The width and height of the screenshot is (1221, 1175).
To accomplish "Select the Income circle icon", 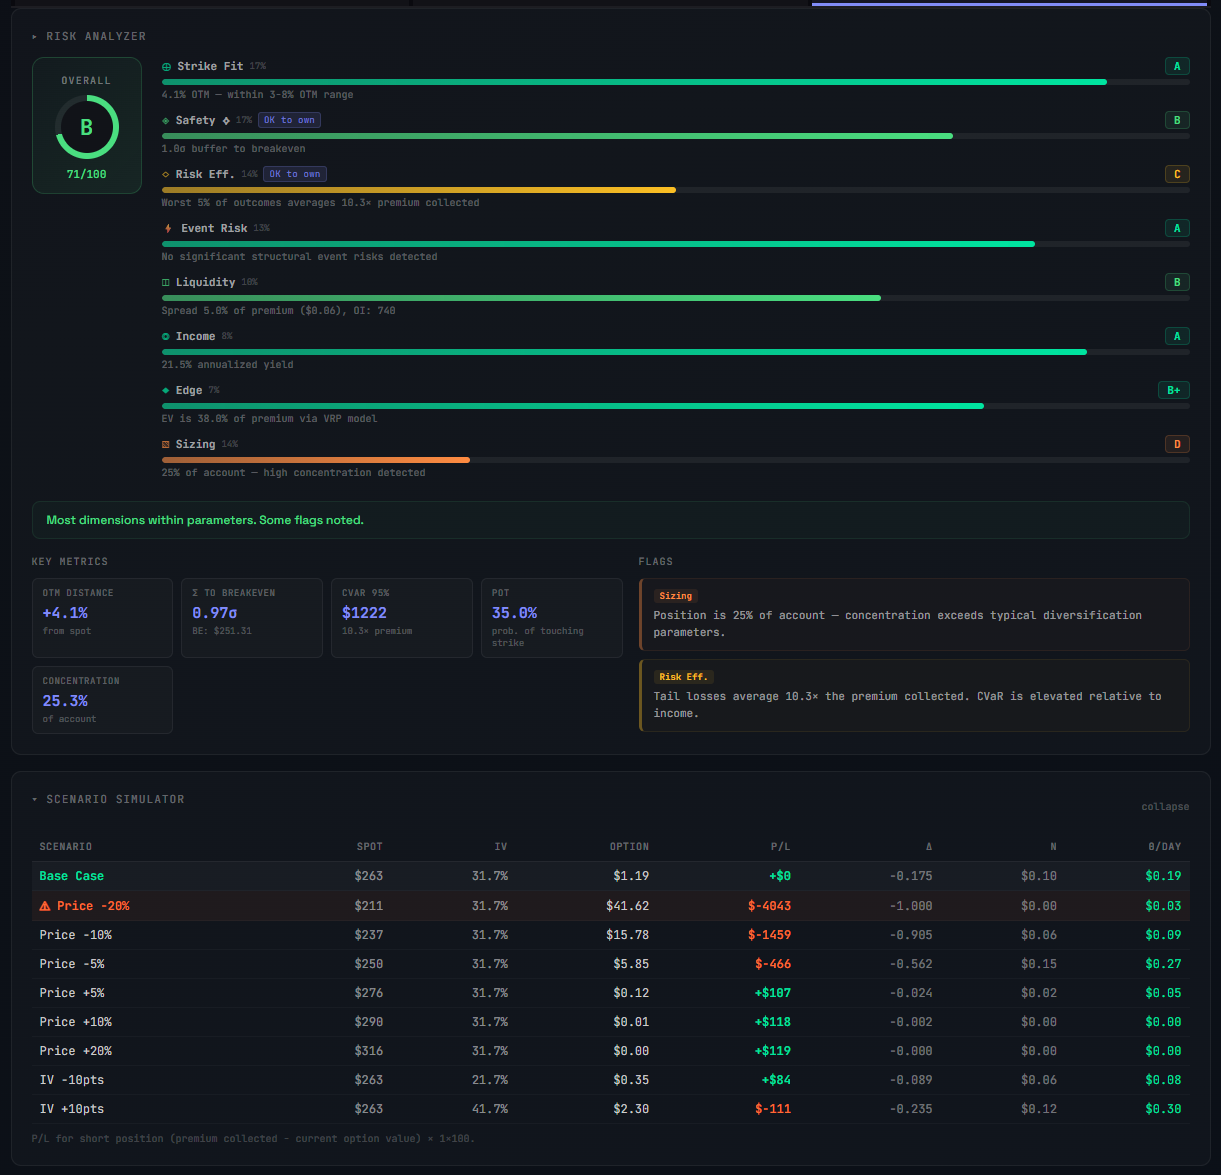I will click(166, 336).
